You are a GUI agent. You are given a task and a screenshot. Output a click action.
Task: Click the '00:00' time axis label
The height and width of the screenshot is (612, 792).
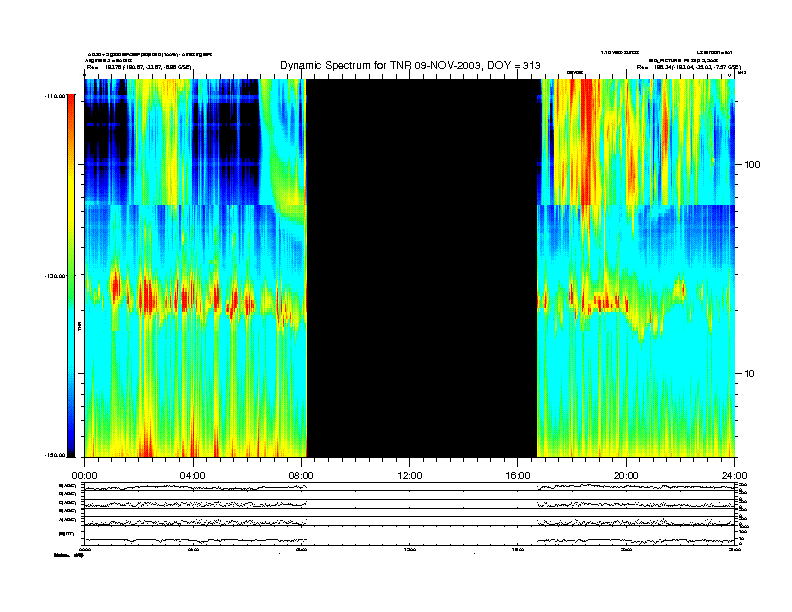[84, 476]
